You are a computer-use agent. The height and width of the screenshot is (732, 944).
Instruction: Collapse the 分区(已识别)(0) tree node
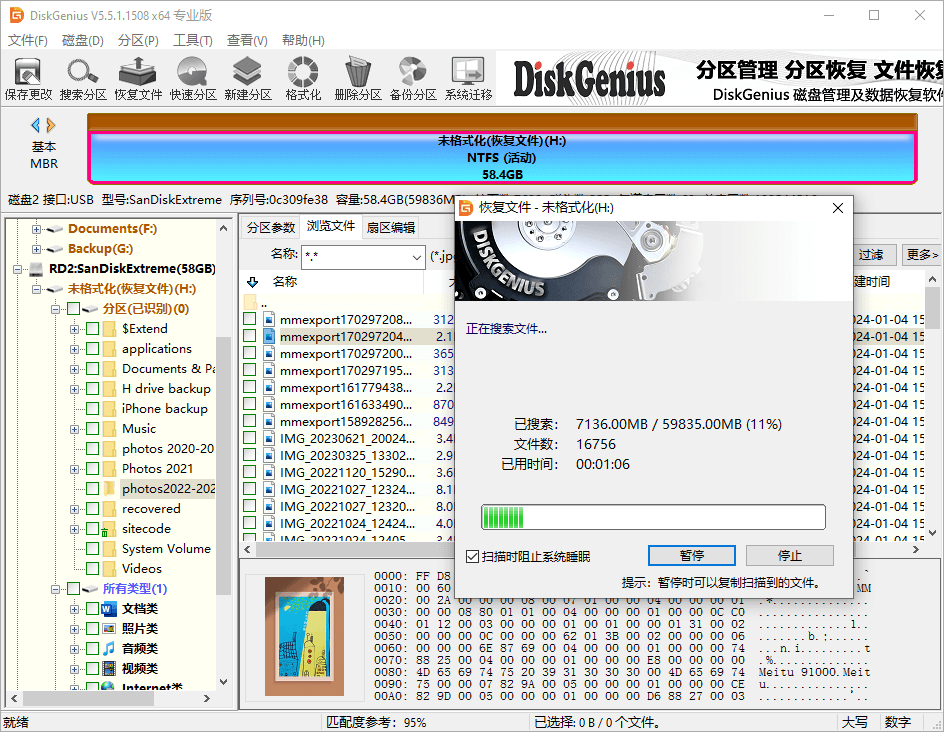(x=55, y=309)
